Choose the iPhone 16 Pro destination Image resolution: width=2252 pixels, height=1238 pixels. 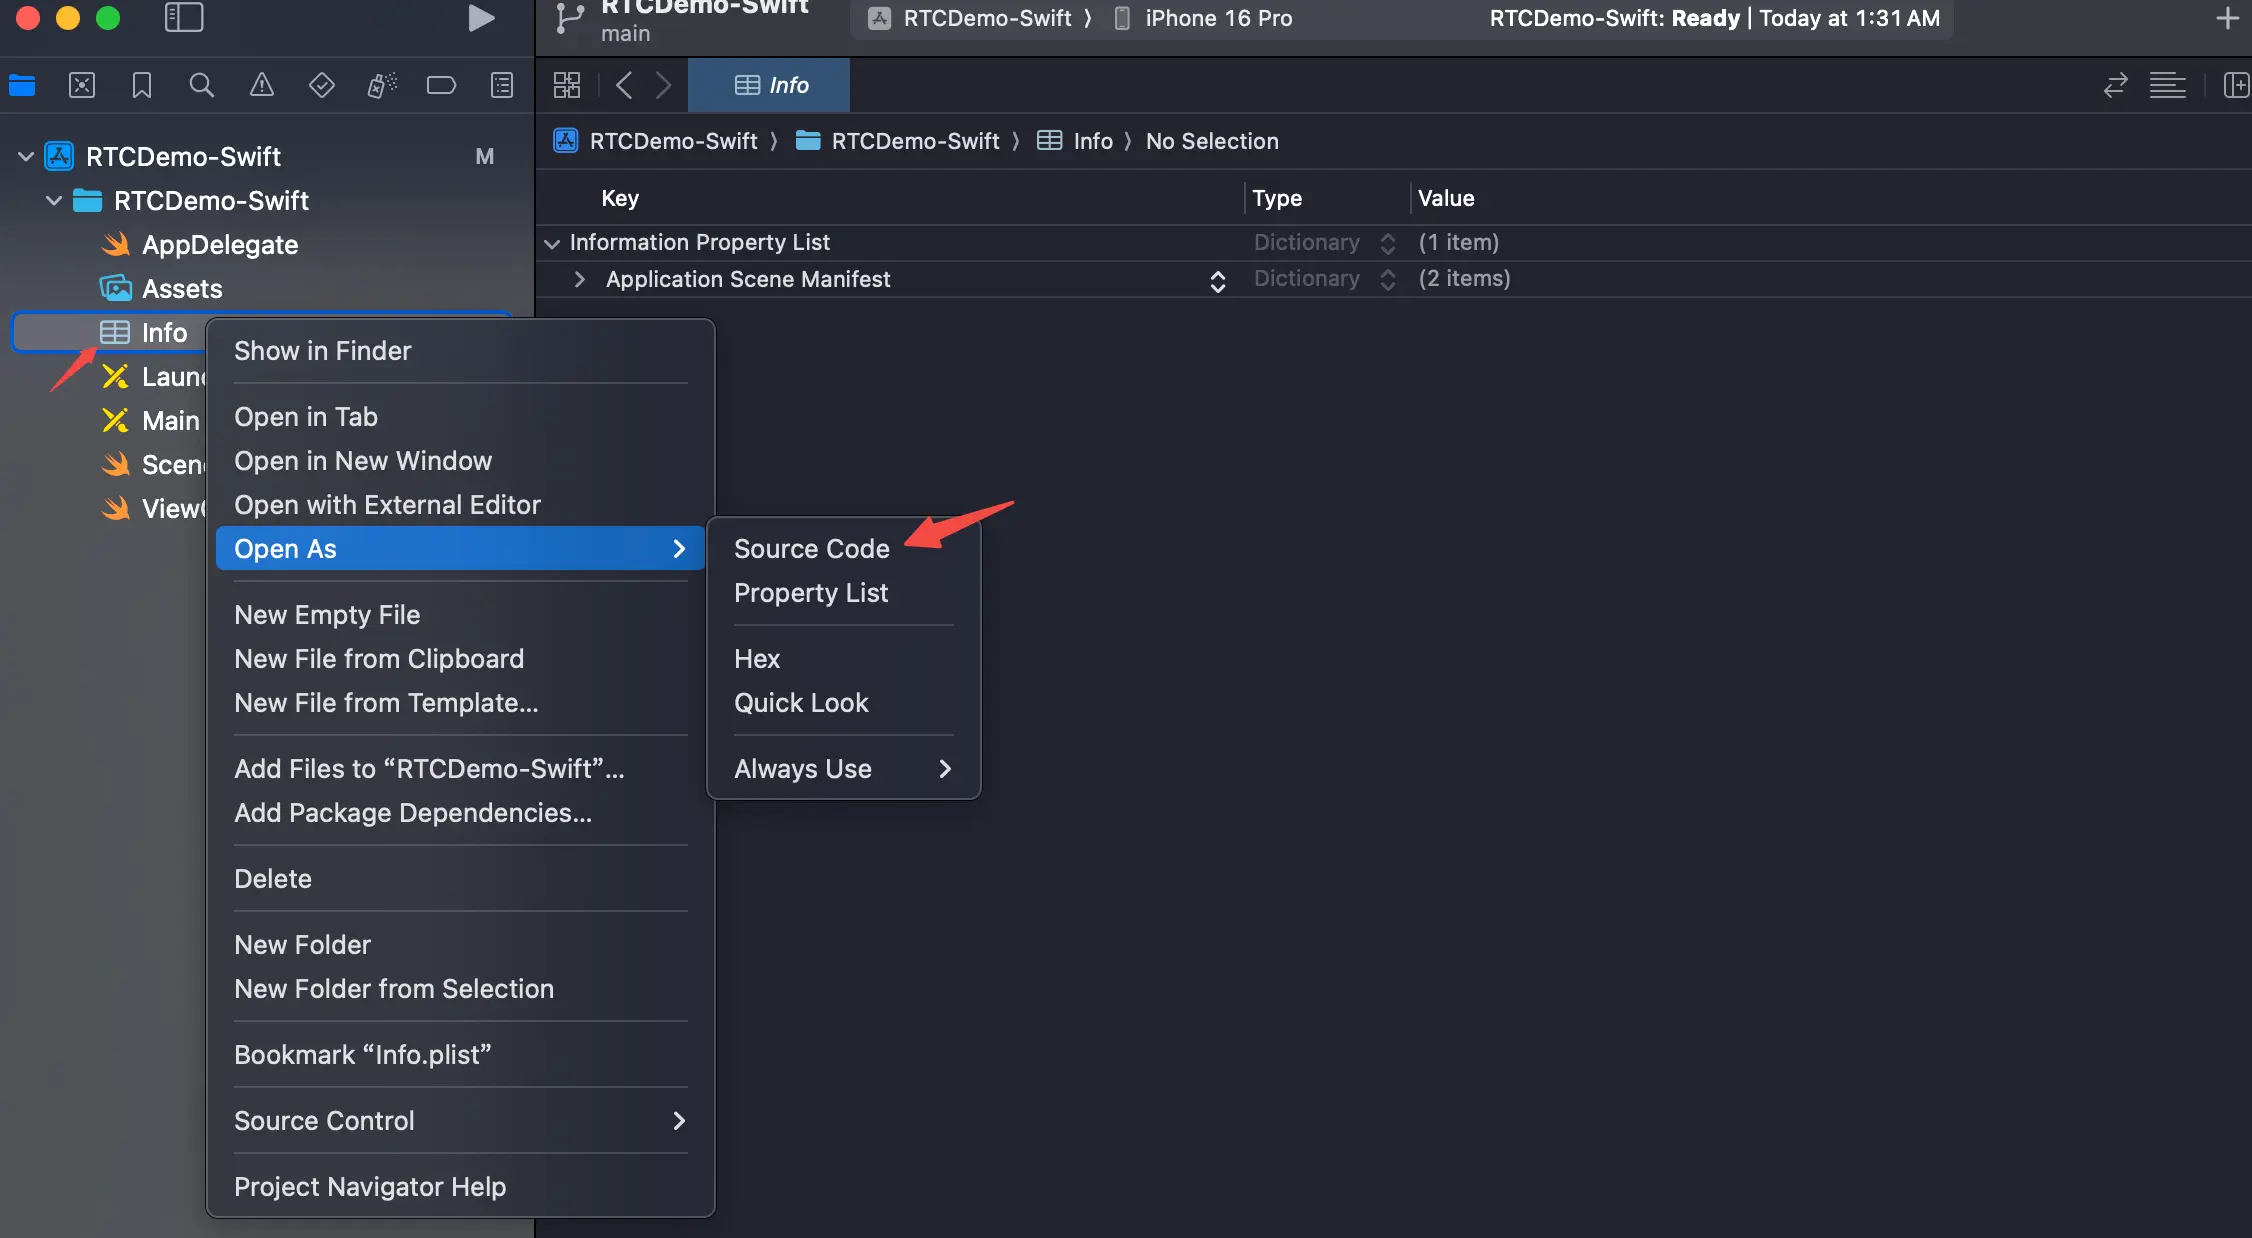click(x=1204, y=18)
